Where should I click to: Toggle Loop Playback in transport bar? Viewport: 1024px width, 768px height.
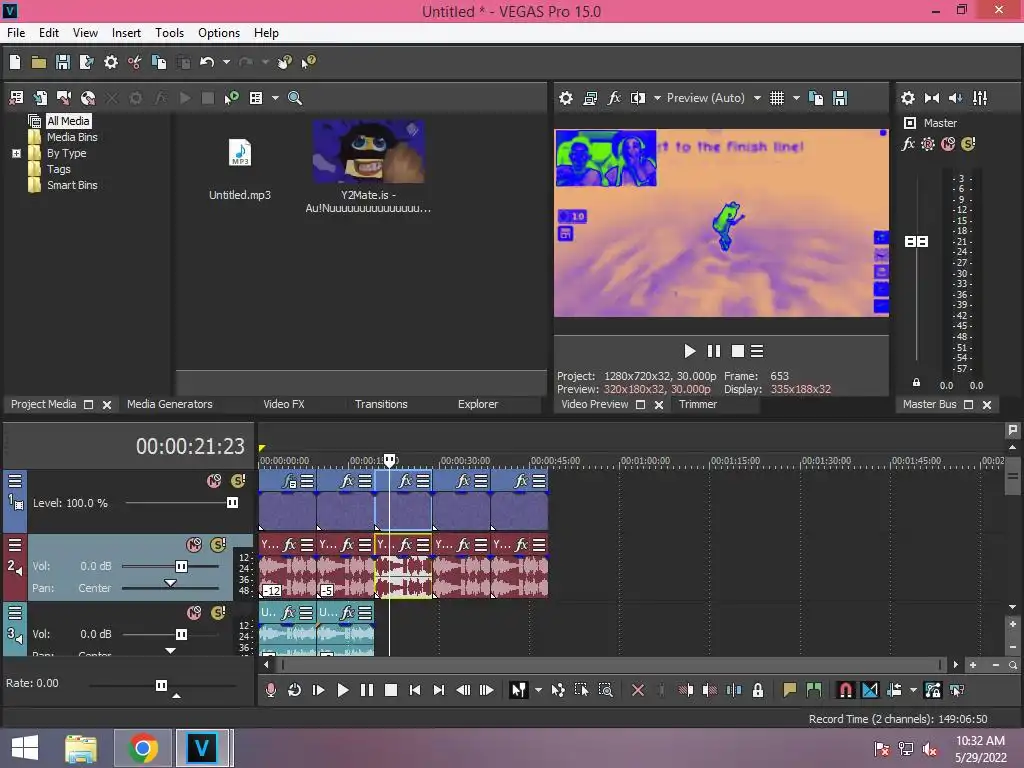295,690
